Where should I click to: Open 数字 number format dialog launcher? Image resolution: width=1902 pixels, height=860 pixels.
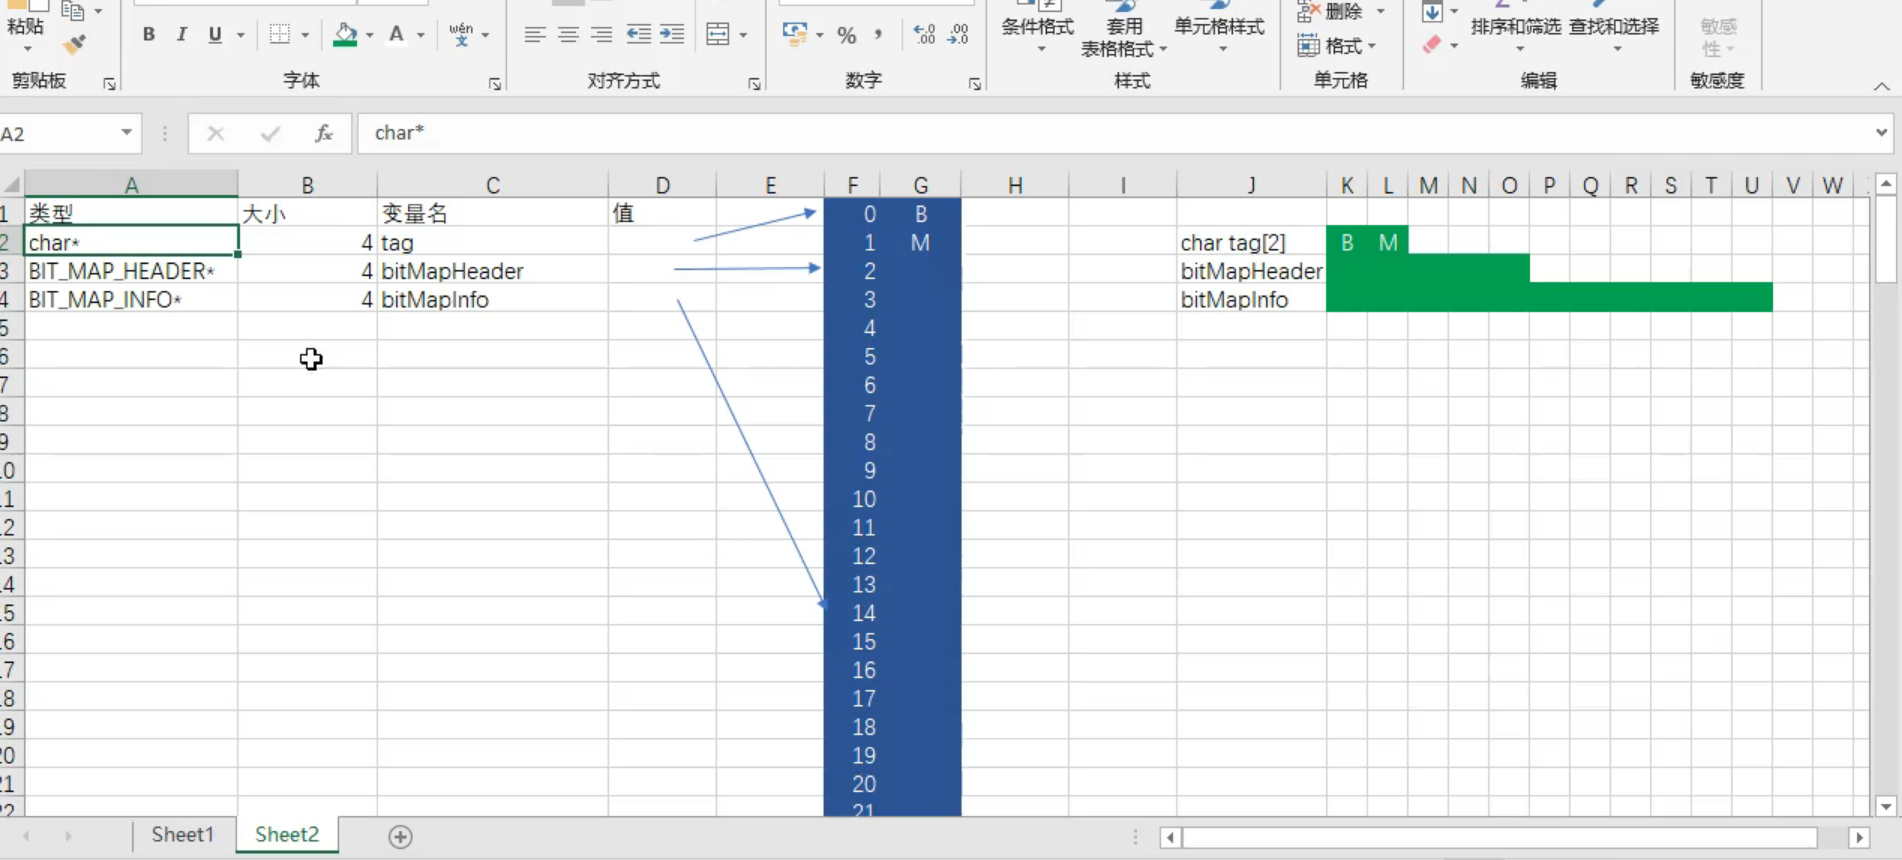[974, 85]
